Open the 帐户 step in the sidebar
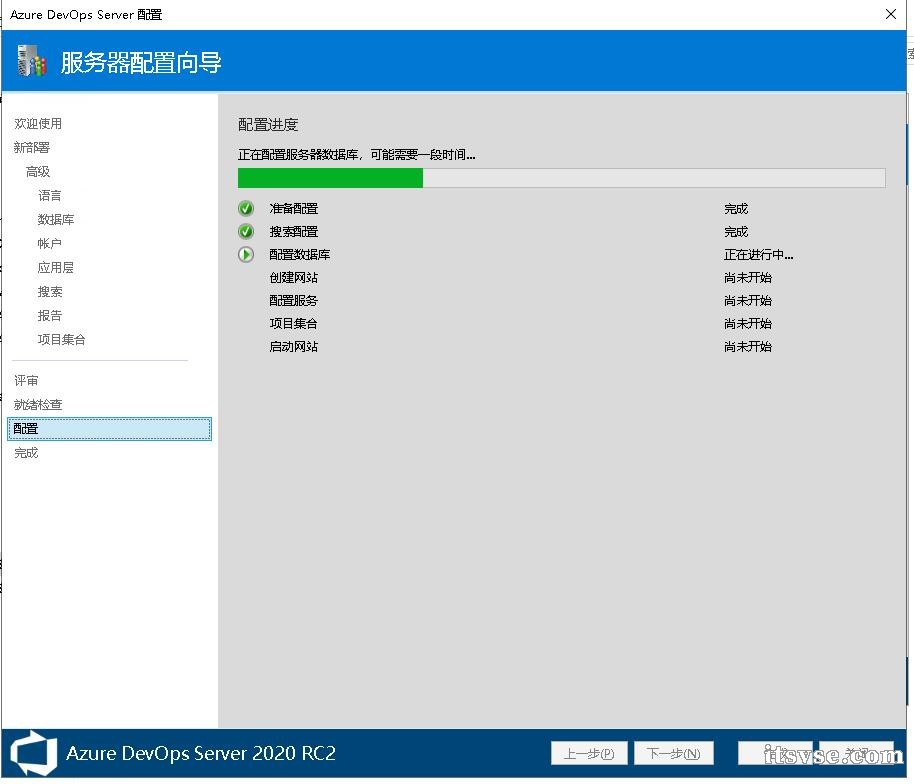 (x=50, y=243)
